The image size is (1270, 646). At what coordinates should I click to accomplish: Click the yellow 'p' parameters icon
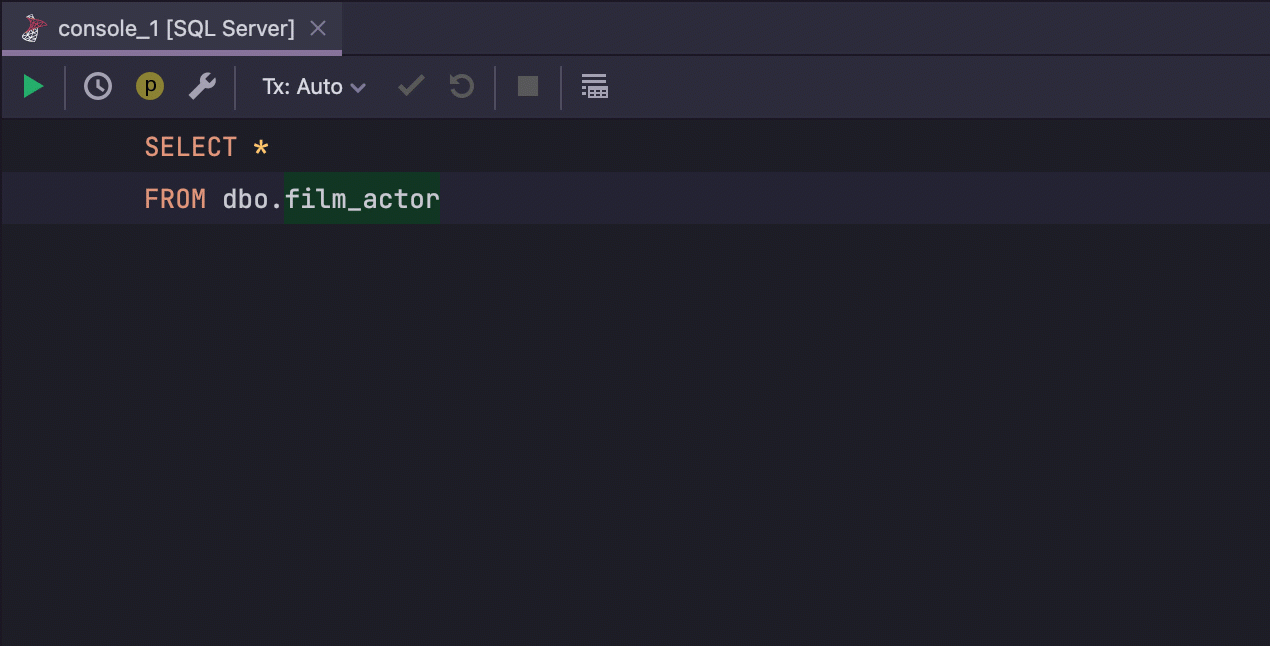(x=150, y=87)
